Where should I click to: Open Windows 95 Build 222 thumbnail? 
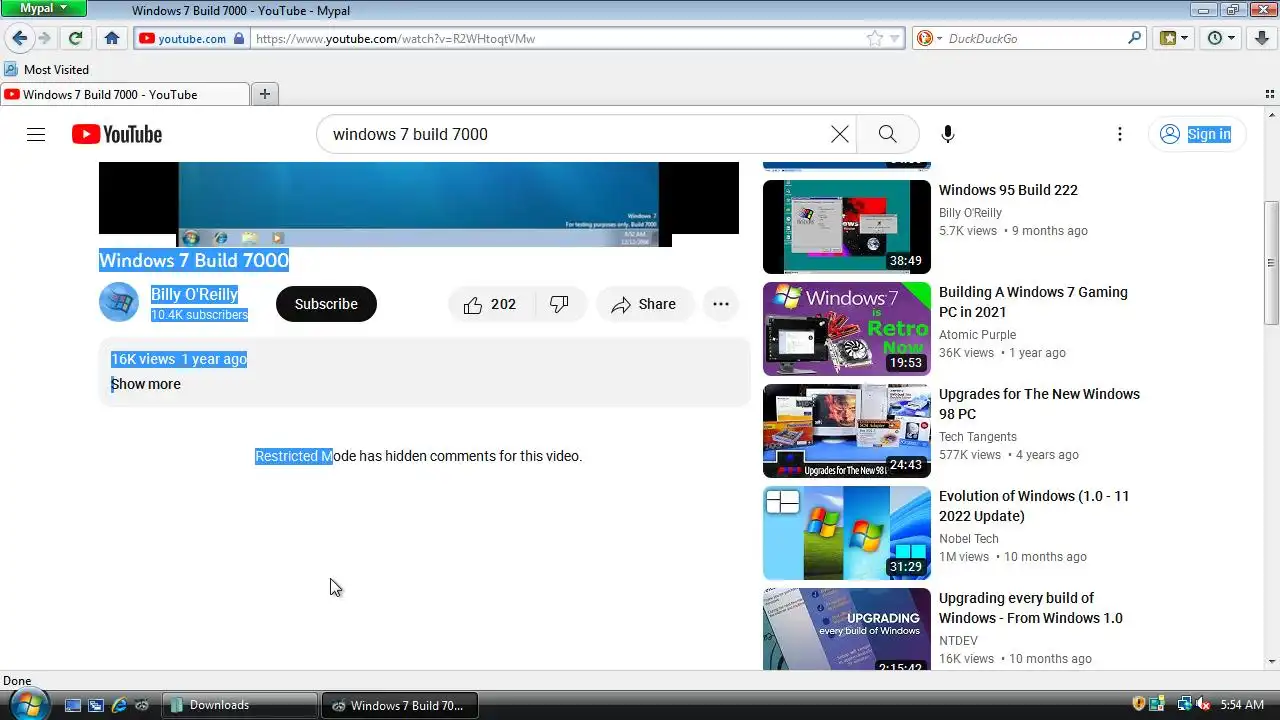click(x=847, y=227)
